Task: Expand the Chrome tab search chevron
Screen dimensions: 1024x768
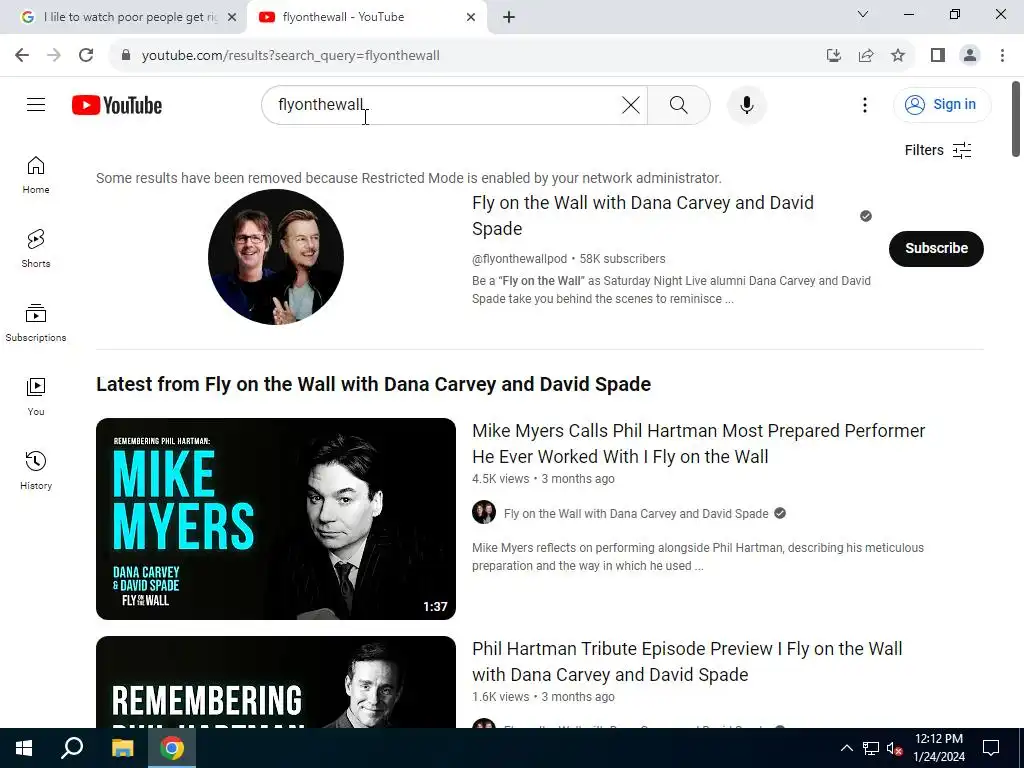Action: (863, 14)
